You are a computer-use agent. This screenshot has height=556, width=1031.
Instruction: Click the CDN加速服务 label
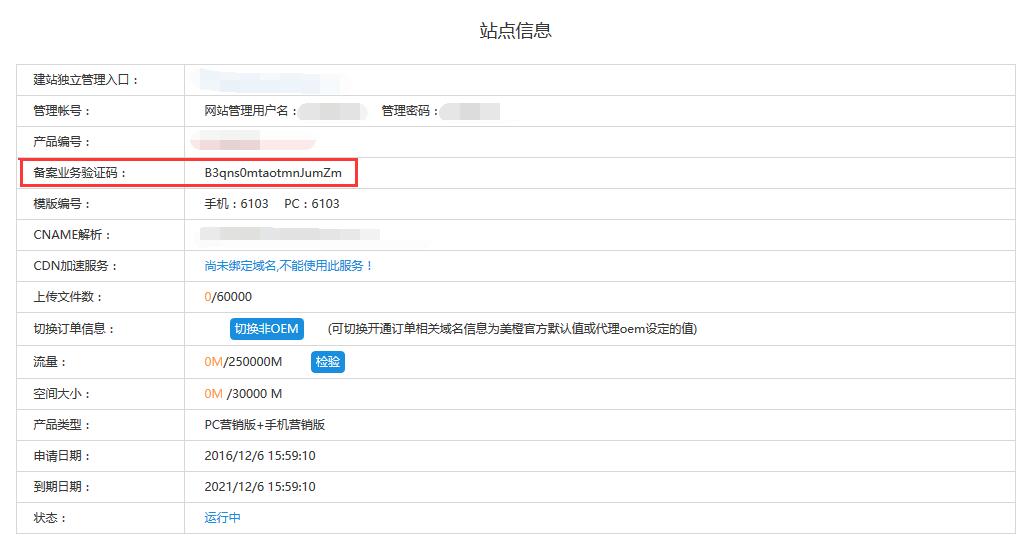pyautogui.click(x=76, y=266)
